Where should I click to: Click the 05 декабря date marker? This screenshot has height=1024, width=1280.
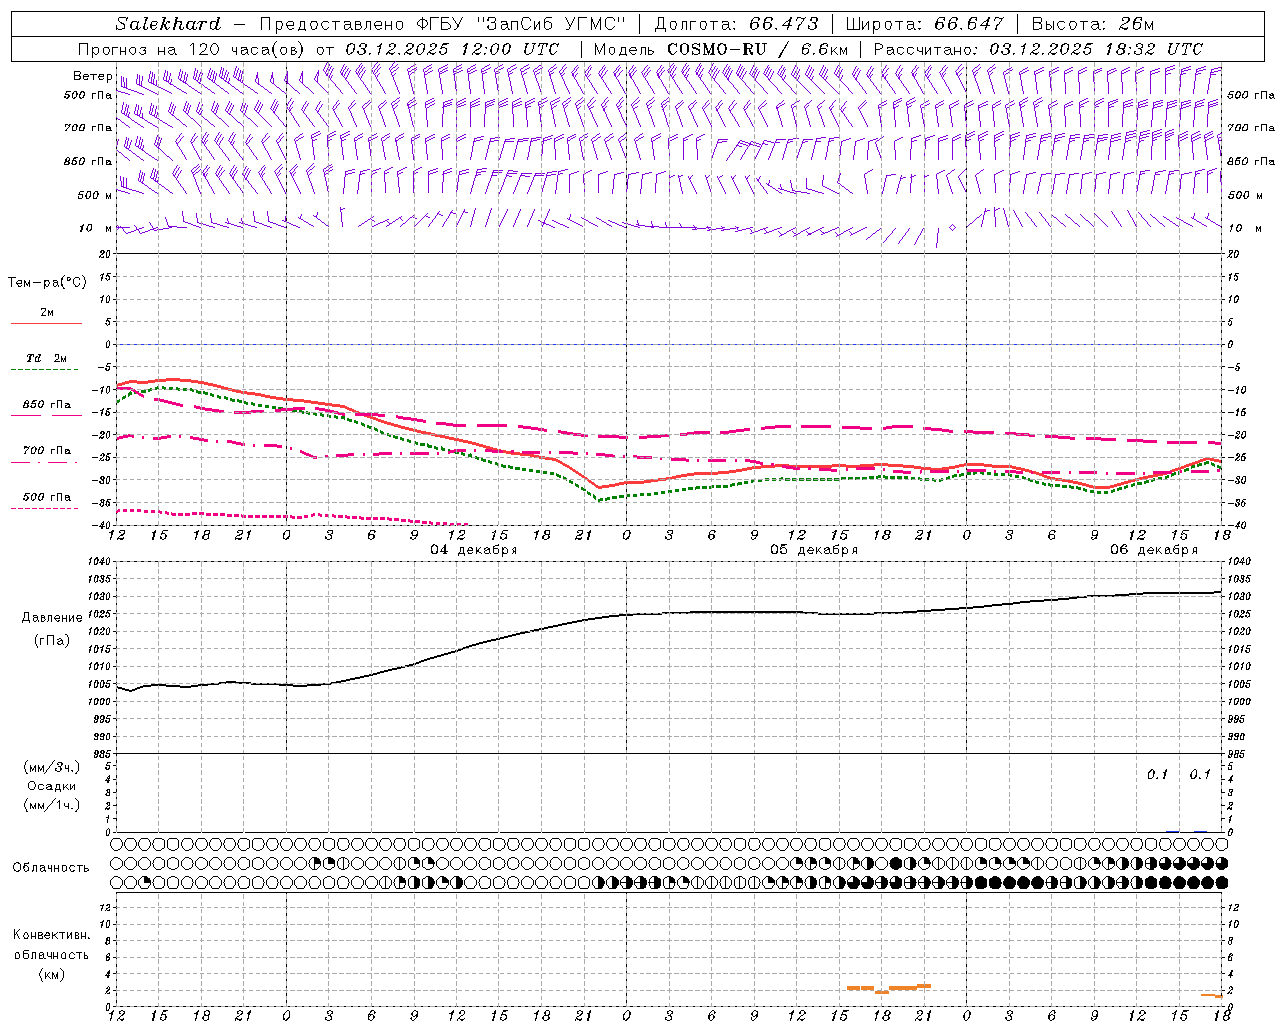[813, 550]
